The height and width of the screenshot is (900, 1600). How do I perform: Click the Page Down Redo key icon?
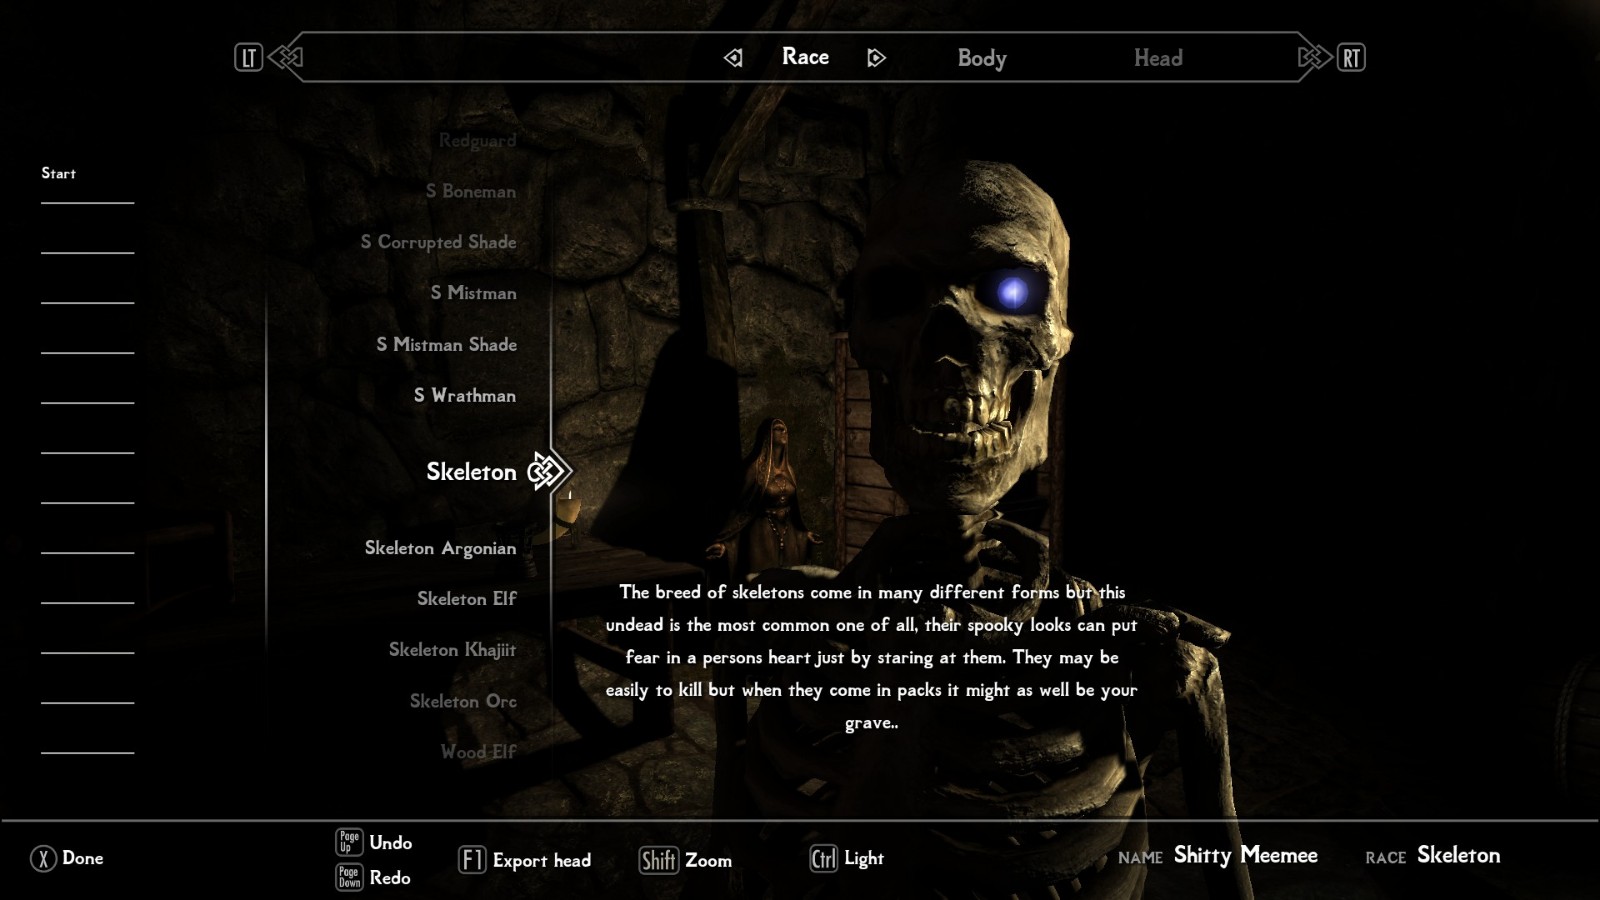349,877
